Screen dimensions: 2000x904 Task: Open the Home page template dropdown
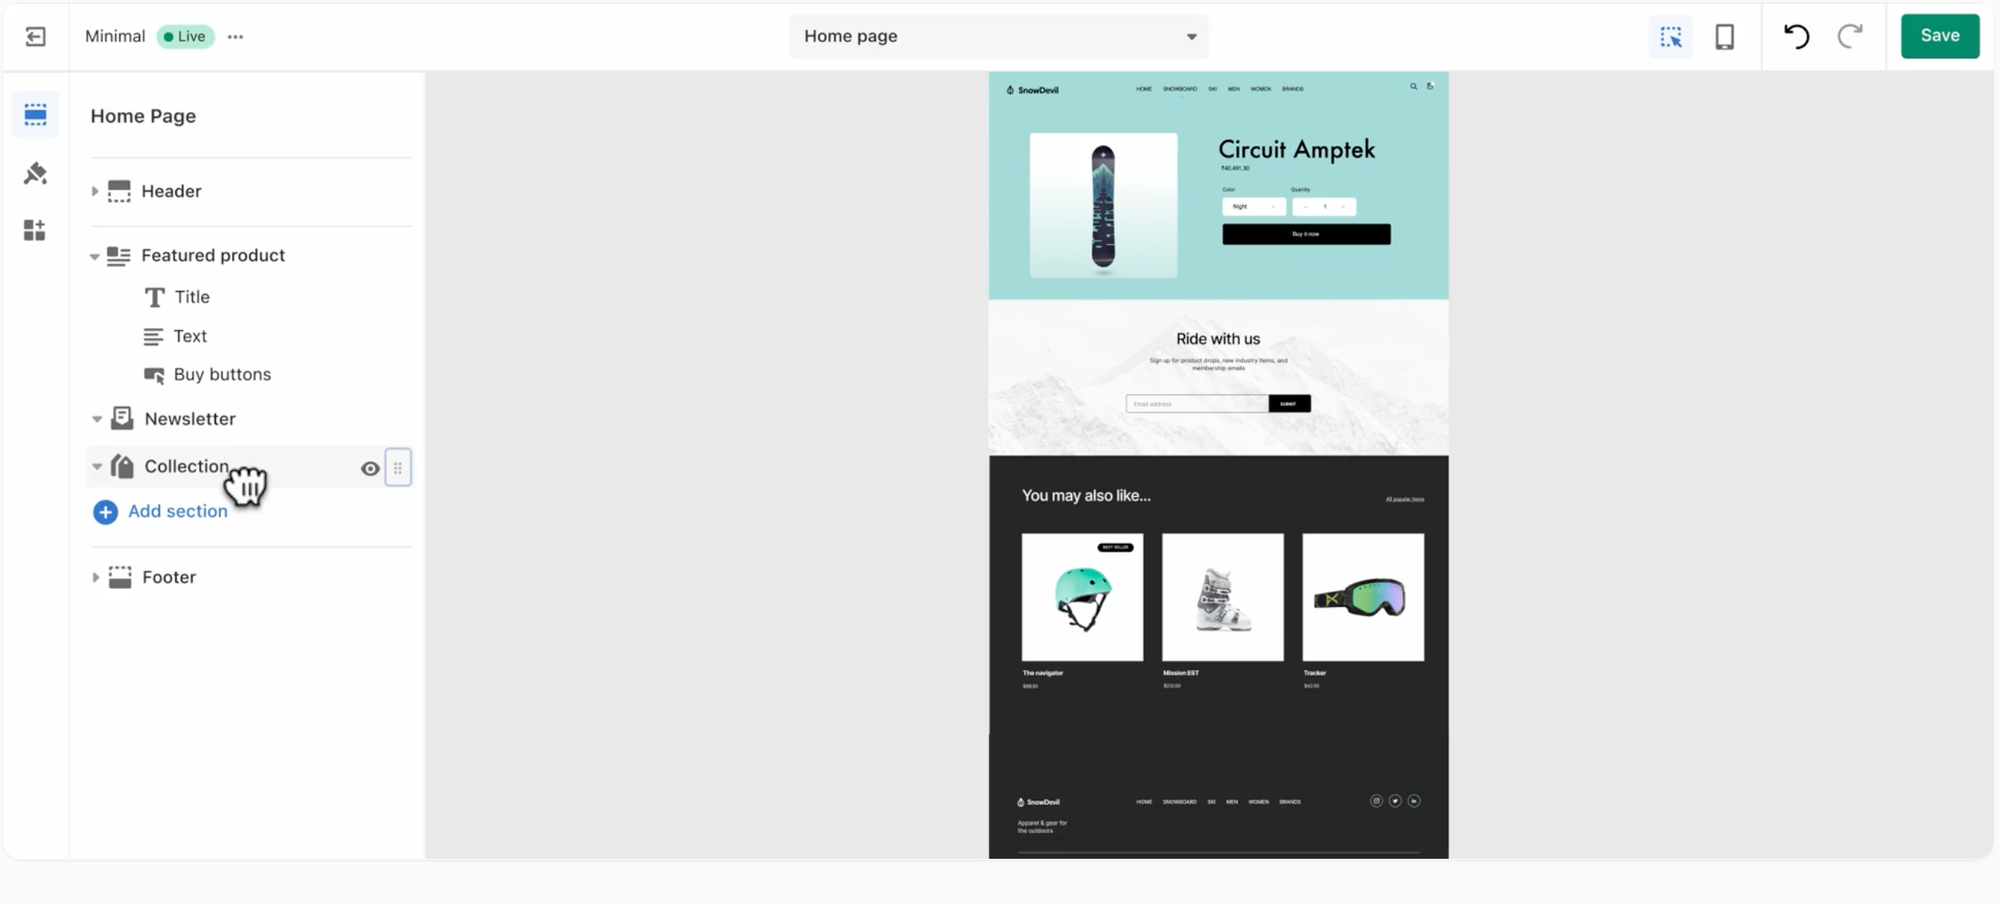pyautogui.click(x=999, y=36)
